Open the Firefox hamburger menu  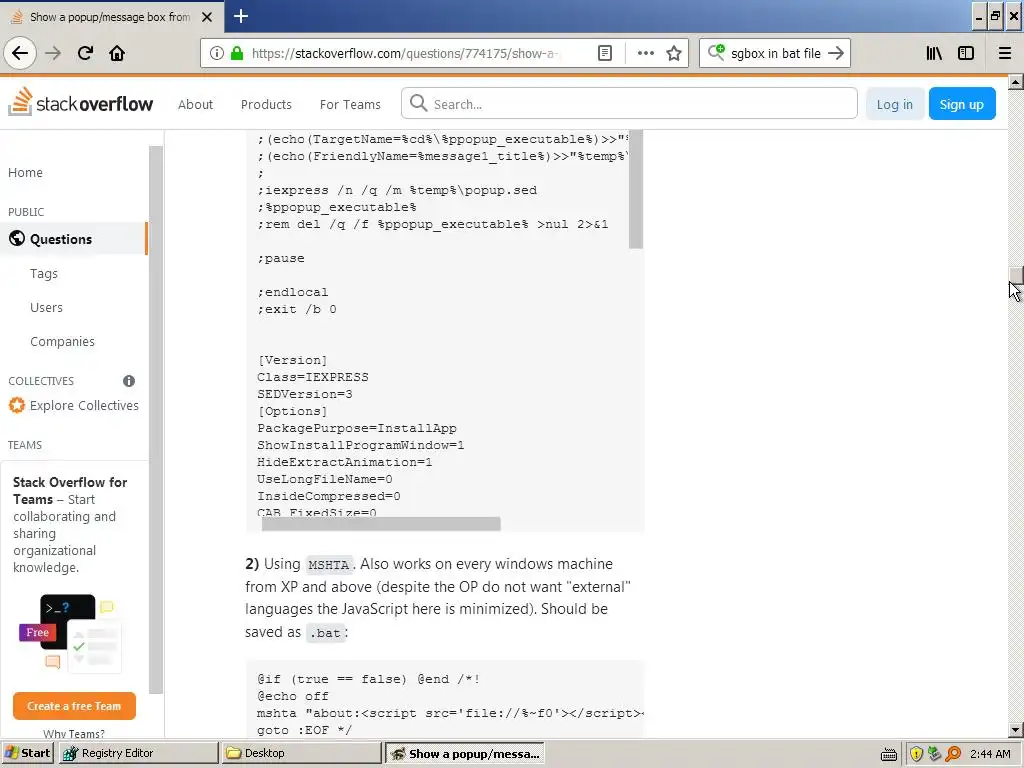pyautogui.click(x=1004, y=53)
